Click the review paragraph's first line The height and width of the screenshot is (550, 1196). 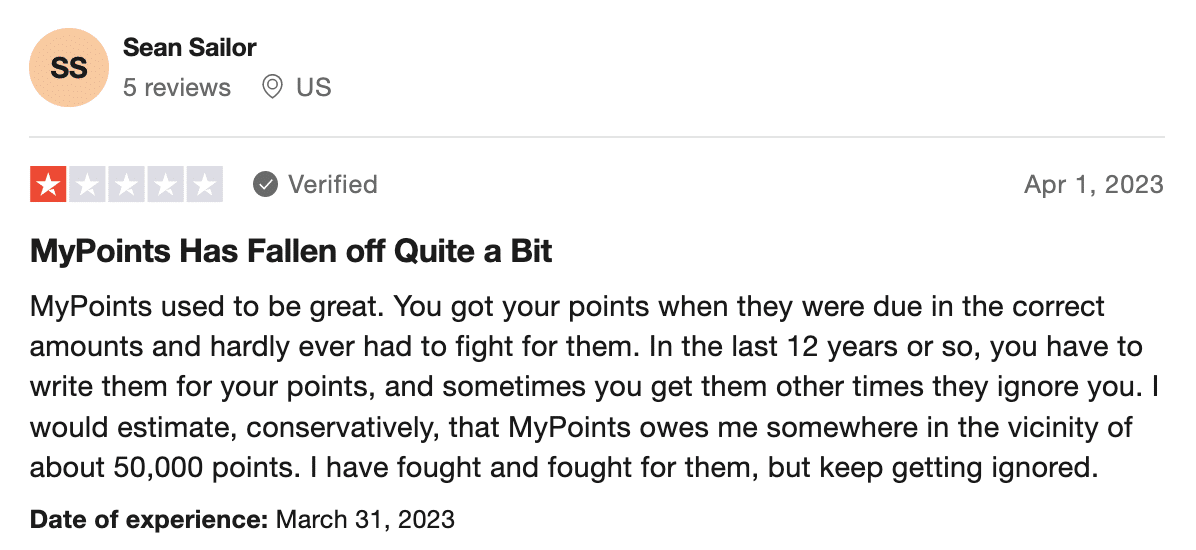coord(567,307)
